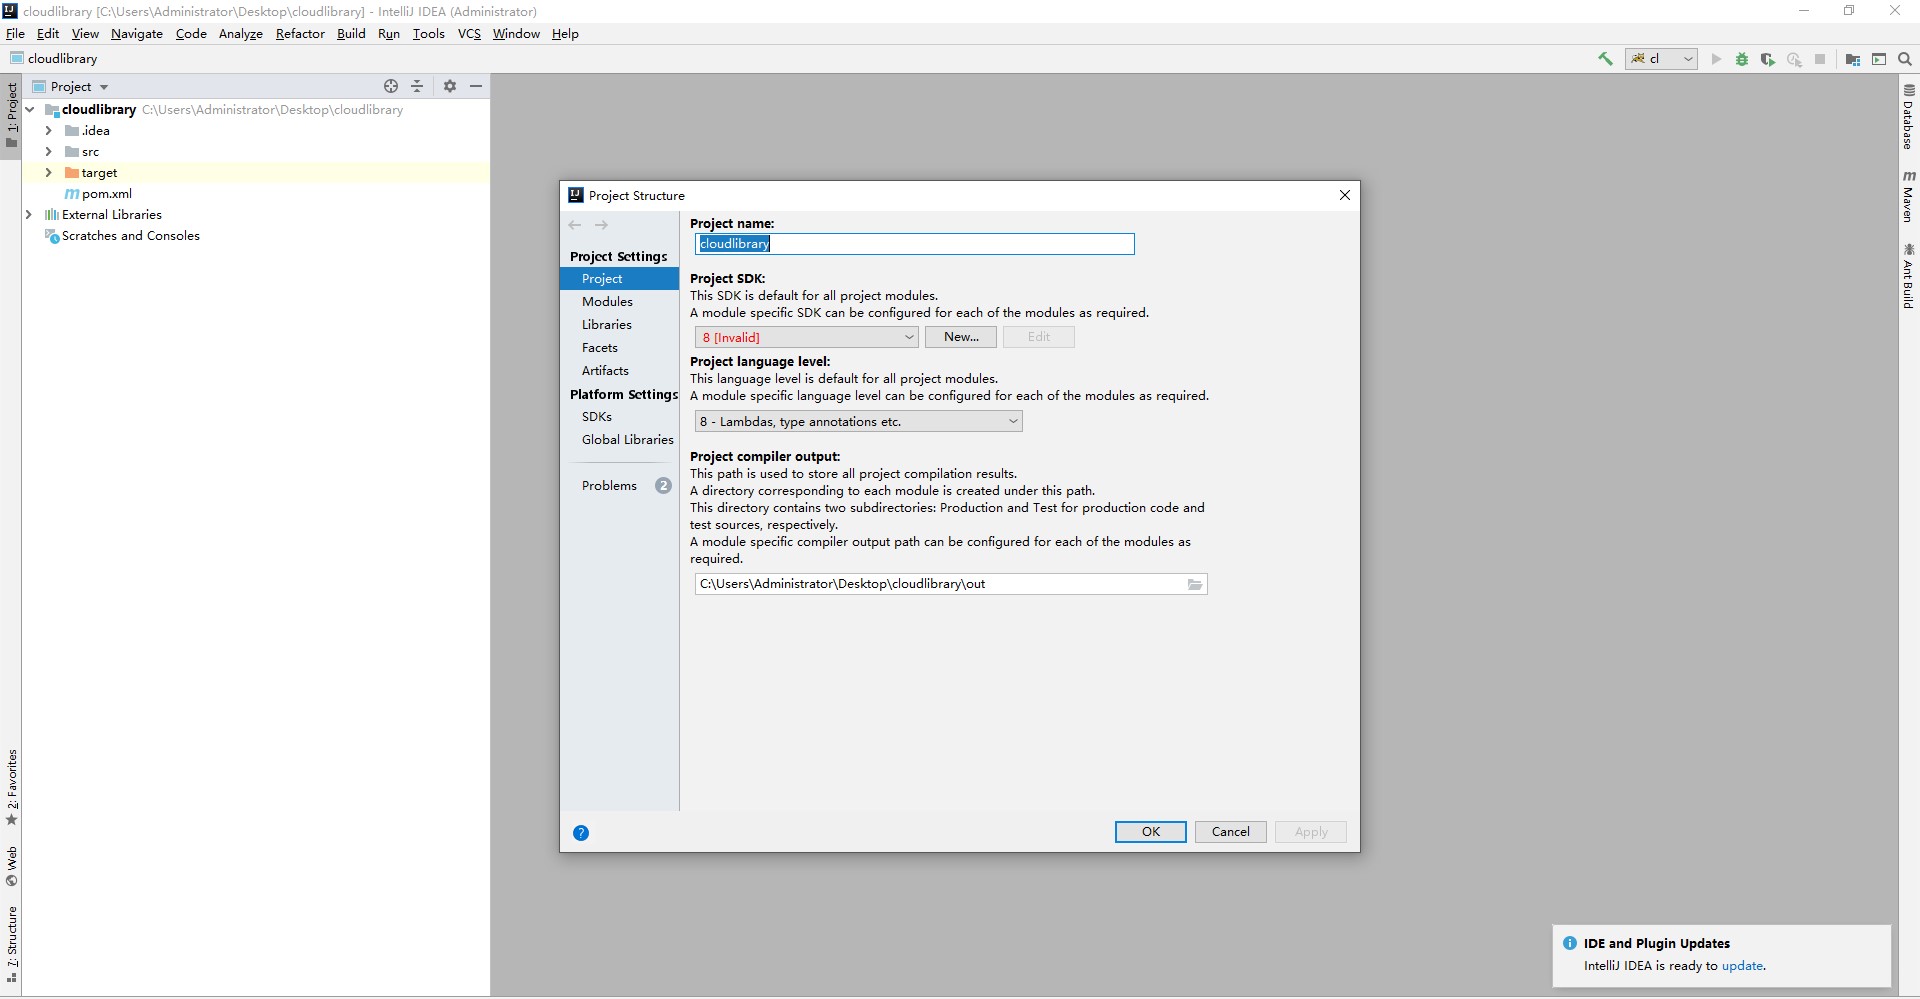Open the Analyze menu
The height and width of the screenshot is (999, 1920).
coord(241,33)
